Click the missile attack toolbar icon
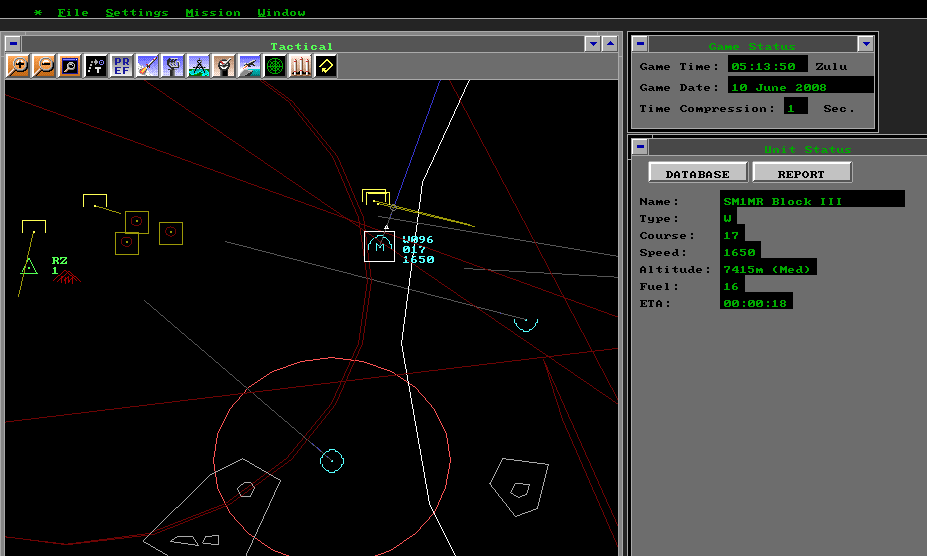 click(x=148, y=66)
